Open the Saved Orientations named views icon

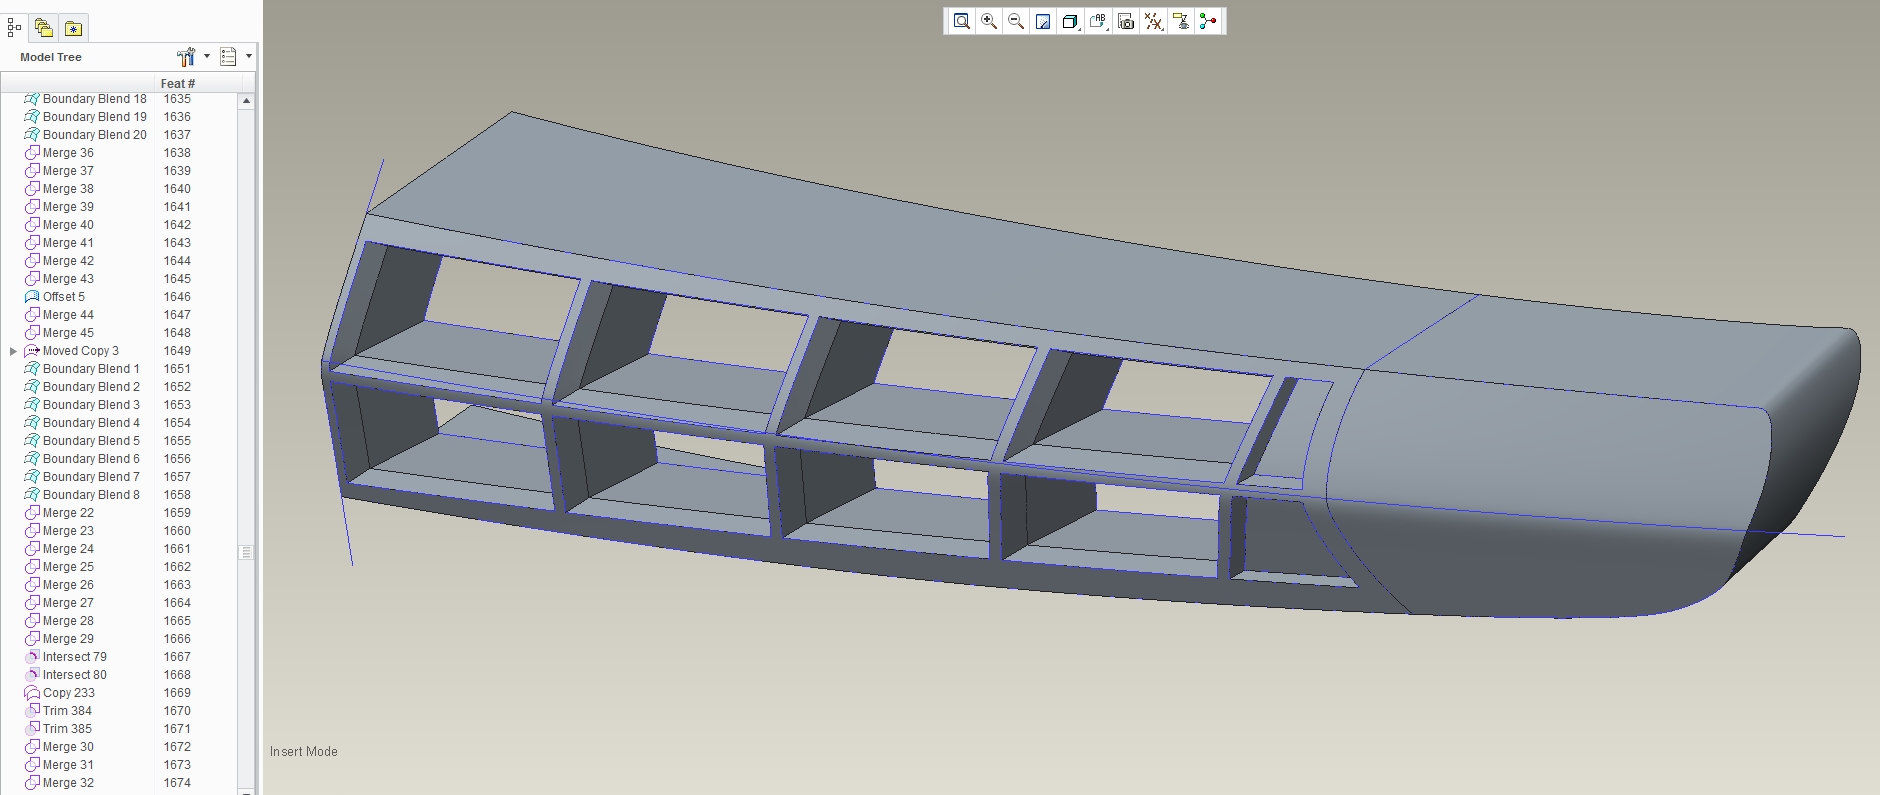click(x=1098, y=21)
